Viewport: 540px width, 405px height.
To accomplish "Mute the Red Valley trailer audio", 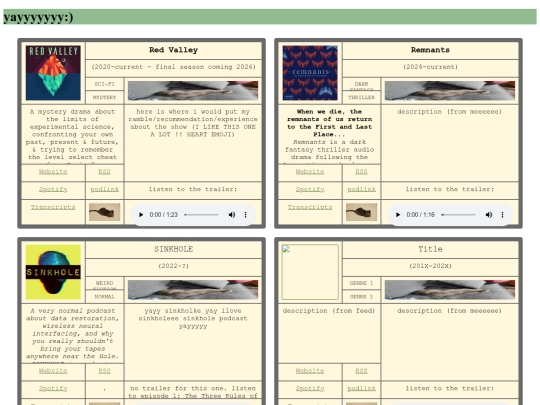I will tap(232, 215).
